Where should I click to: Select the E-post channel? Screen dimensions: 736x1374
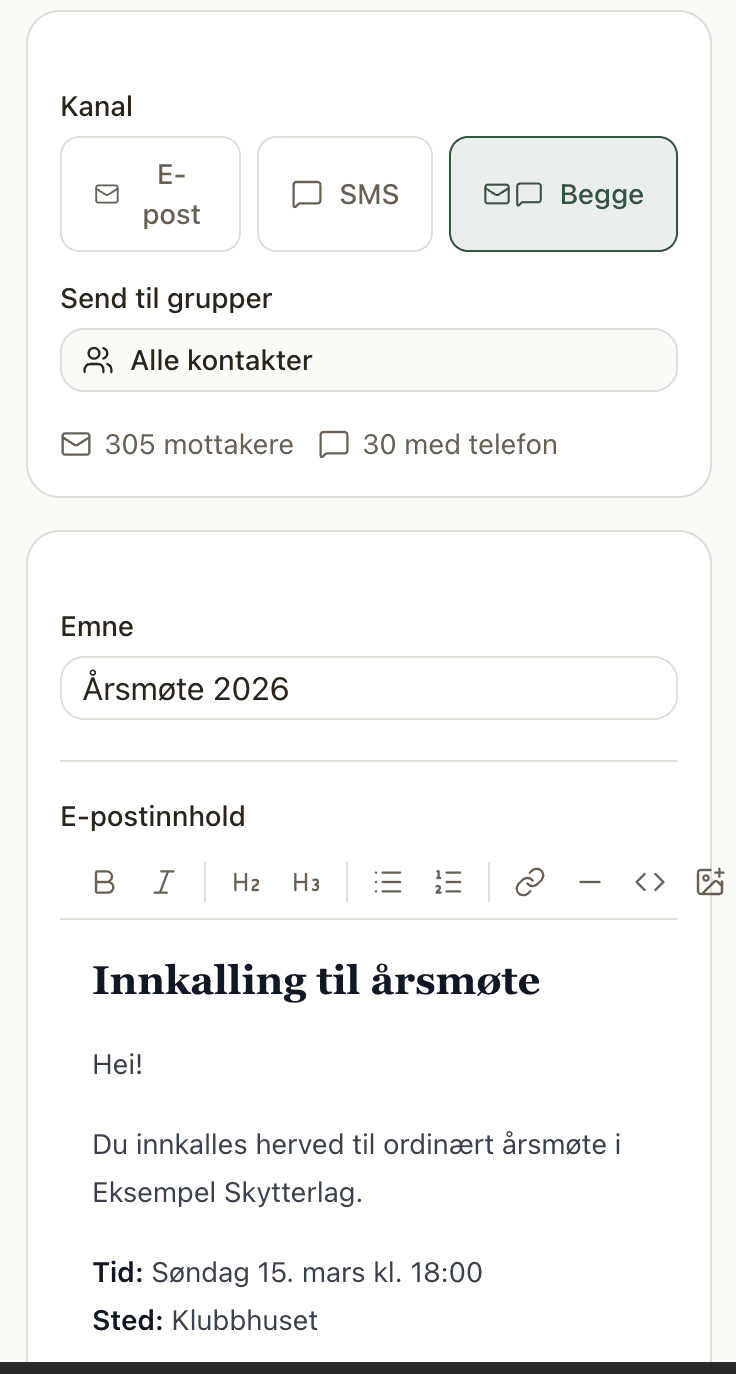pos(150,193)
